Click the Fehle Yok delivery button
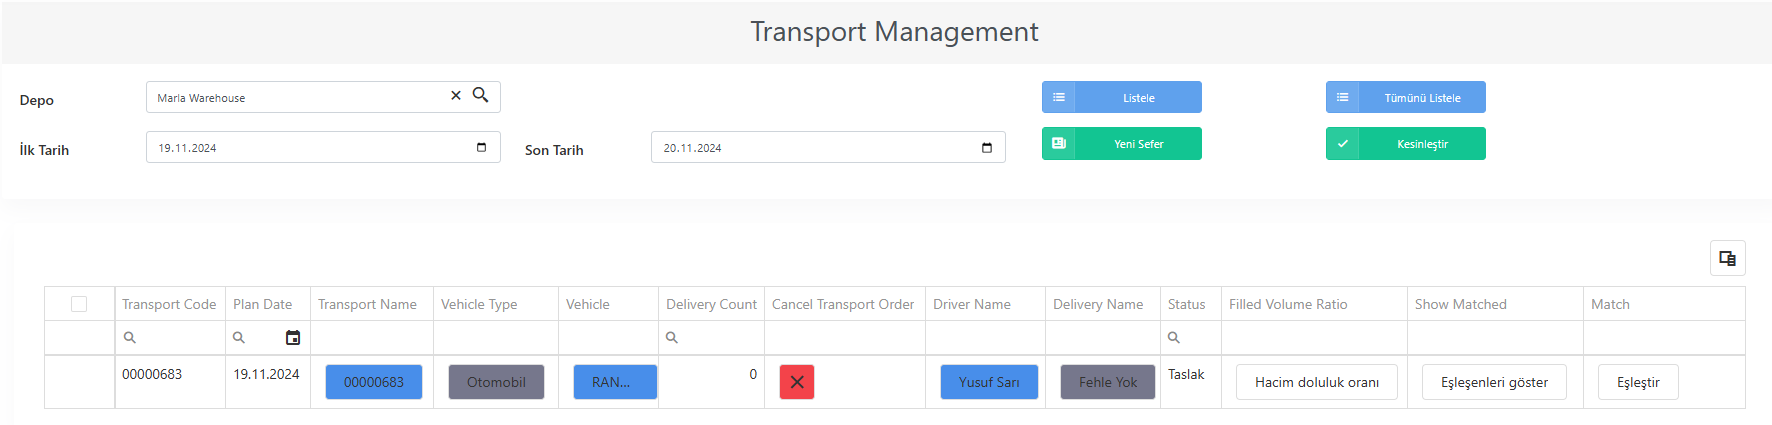1772x425 pixels. pyautogui.click(x=1108, y=382)
